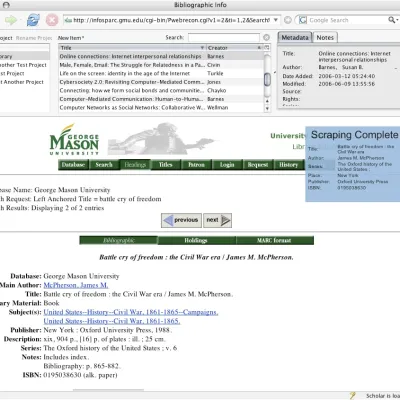The height and width of the screenshot is (400, 400).
Task: Open Civil War, 1861-1865--Campaigns subject link
Action: (x=131, y=312)
